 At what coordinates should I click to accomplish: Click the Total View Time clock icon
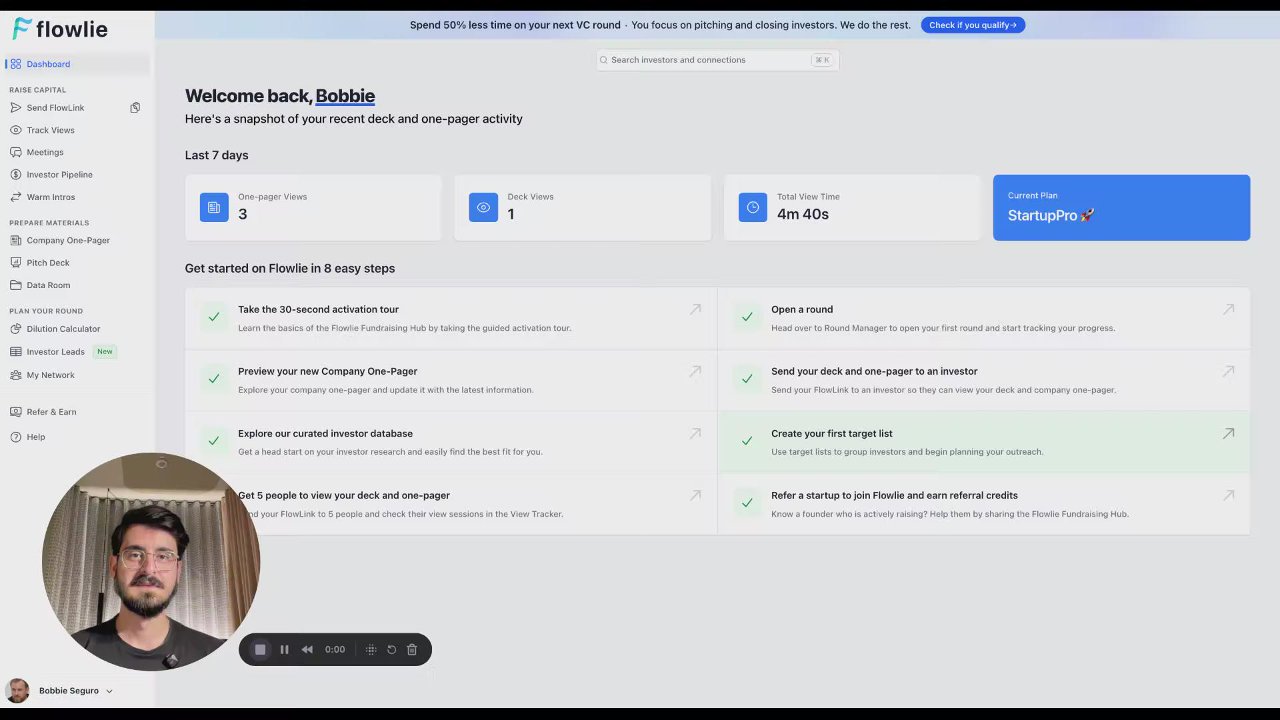[753, 207]
